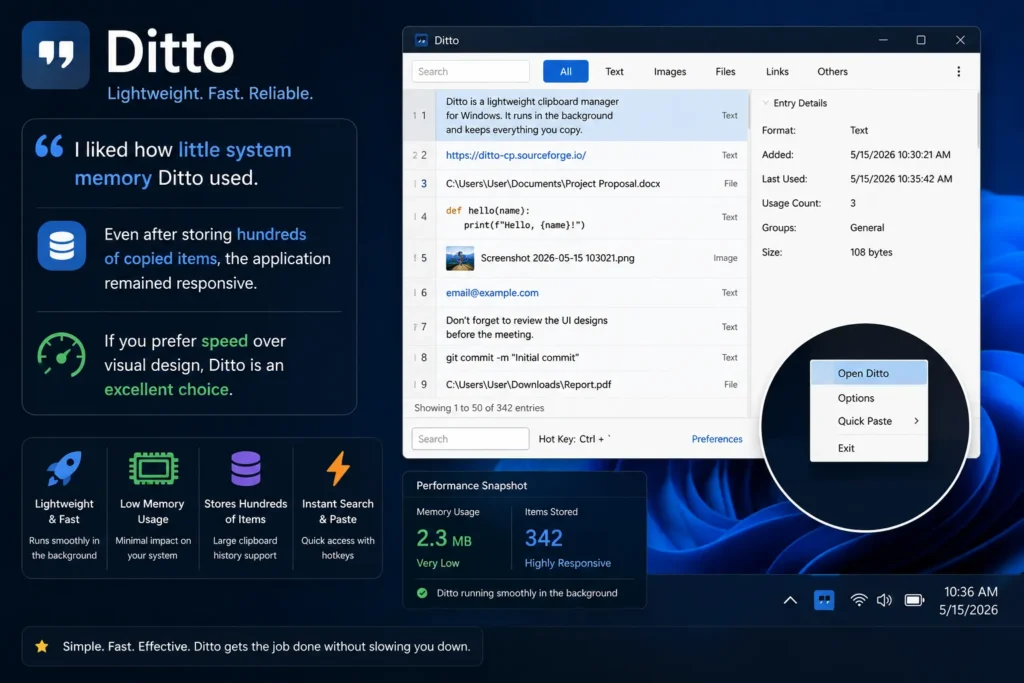Show hidden icons with taskbar chevron

coord(790,600)
